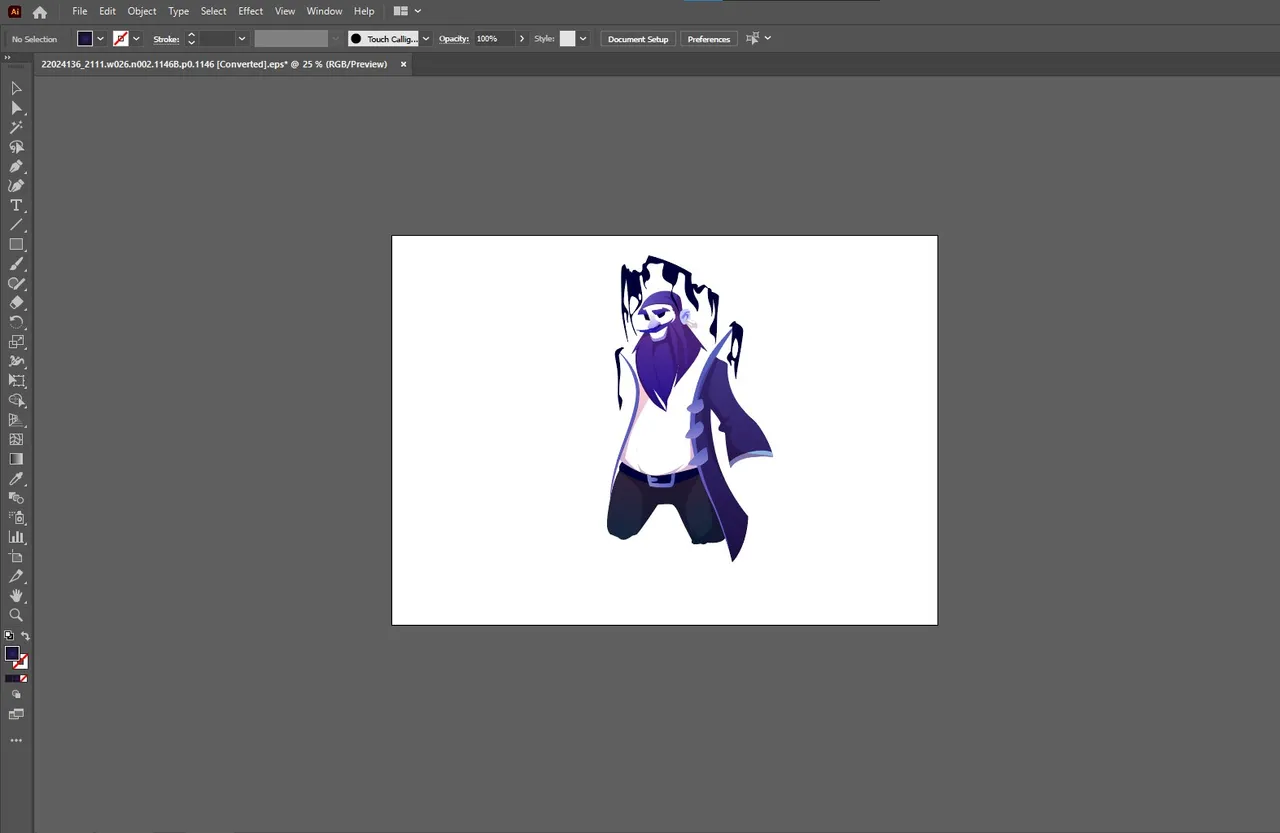
Task: Select the Symbol Sprayer tool
Action: (16, 517)
